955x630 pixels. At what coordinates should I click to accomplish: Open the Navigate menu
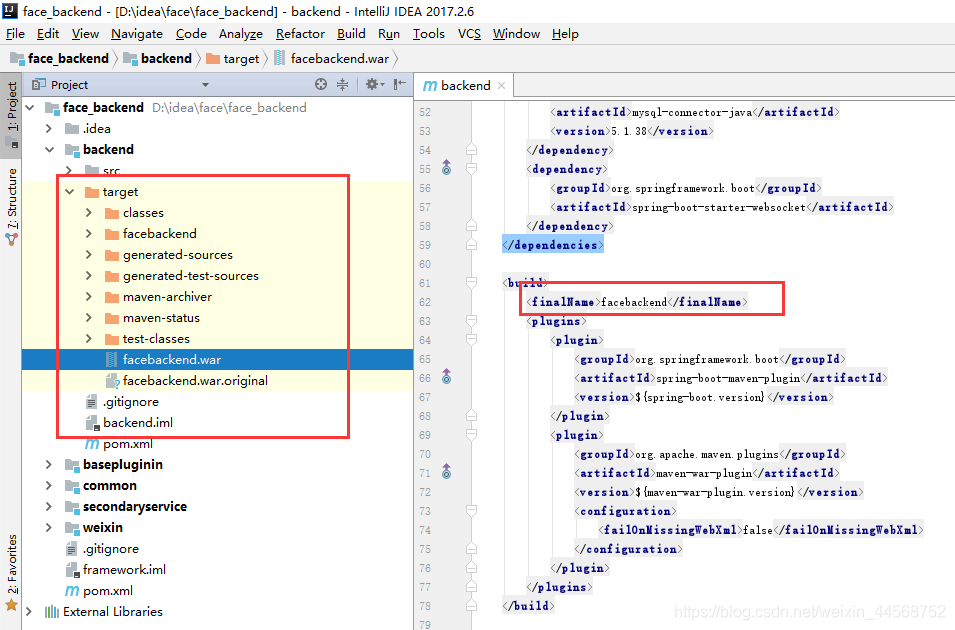click(137, 34)
